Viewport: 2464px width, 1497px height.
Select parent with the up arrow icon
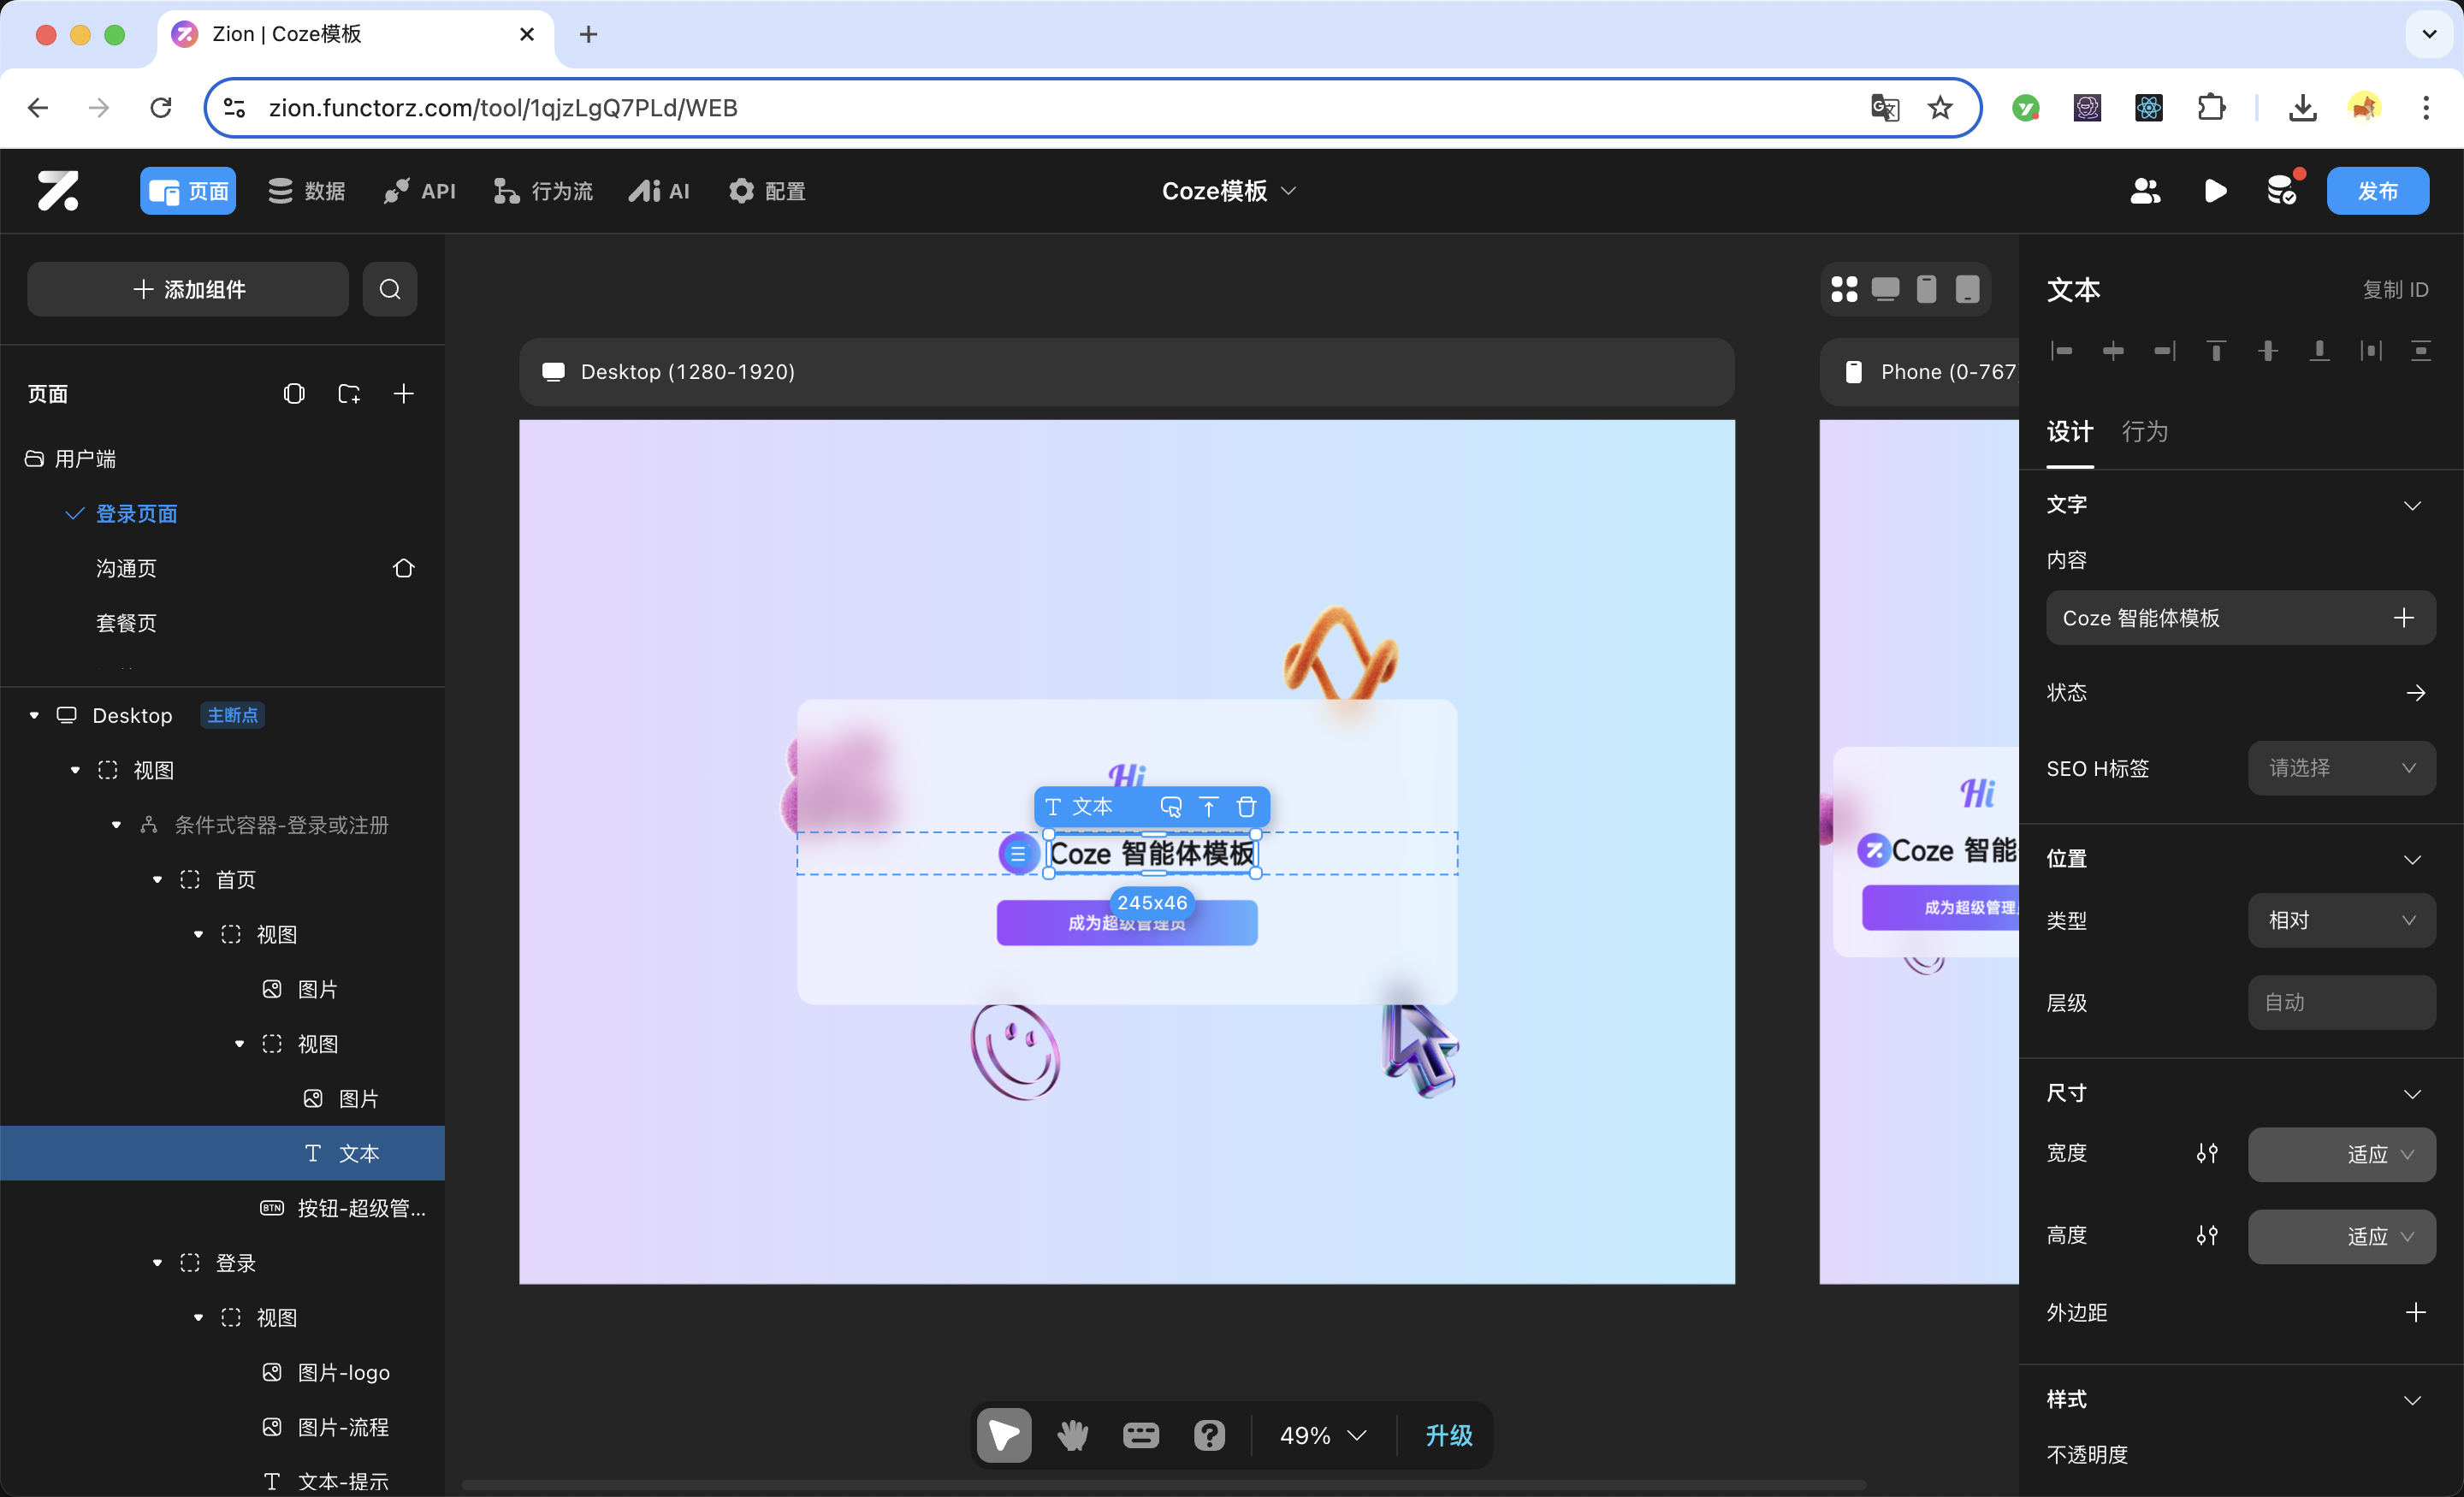click(x=1209, y=807)
